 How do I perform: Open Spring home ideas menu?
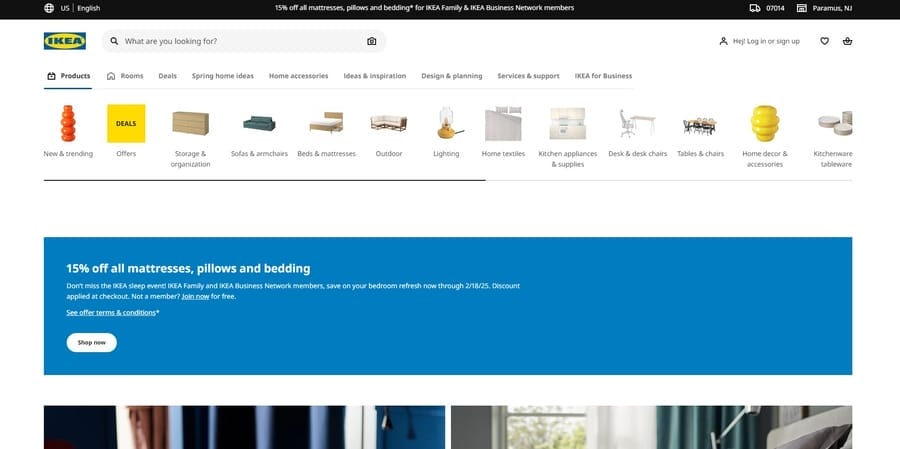pos(223,76)
